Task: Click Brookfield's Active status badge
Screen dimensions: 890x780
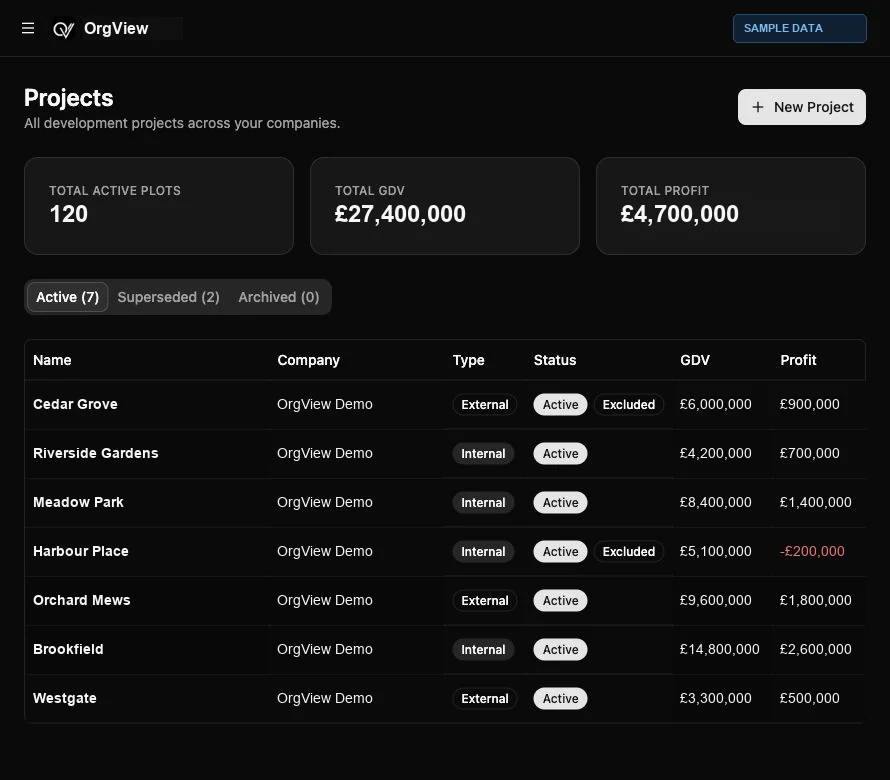Action: coord(560,649)
